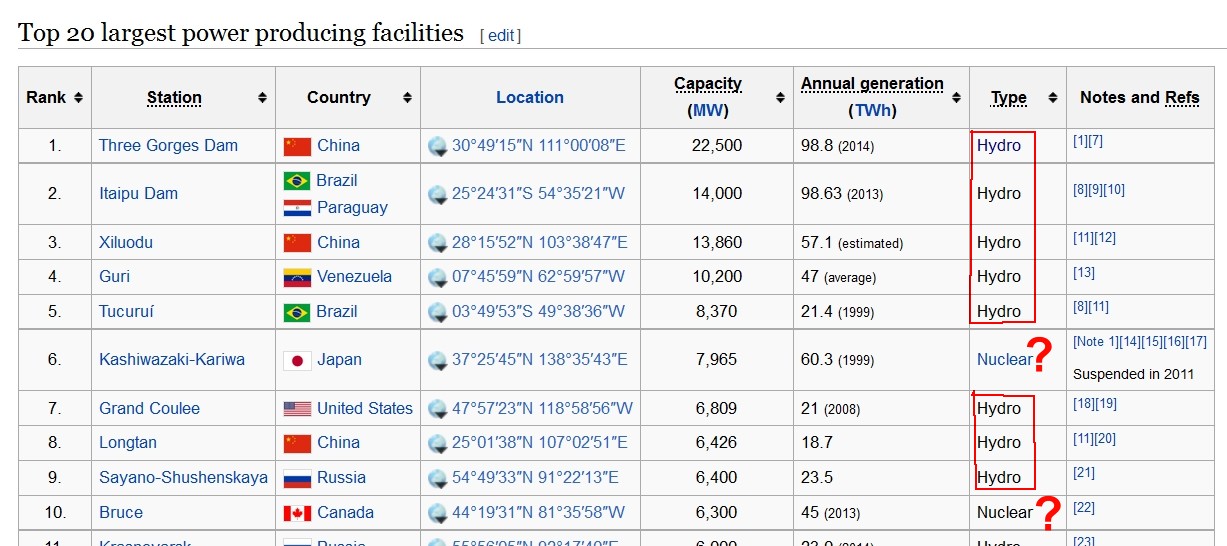Sort table by Country column arrows
This screenshot has height=546, width=1227.
pos(407,97)
